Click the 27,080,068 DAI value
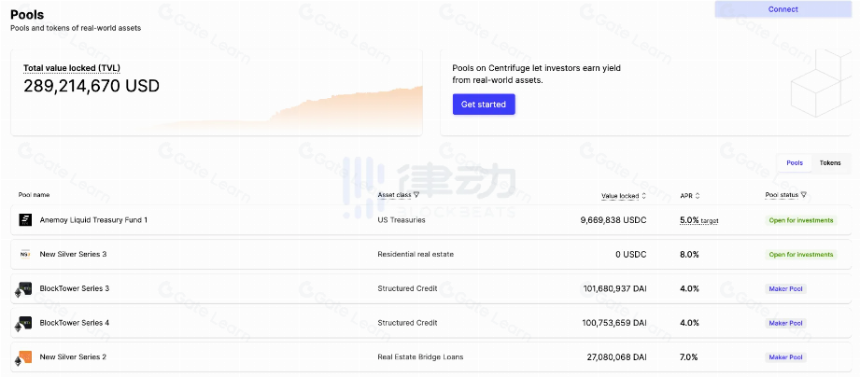This screenshot has width=860, height=377. 616,357
